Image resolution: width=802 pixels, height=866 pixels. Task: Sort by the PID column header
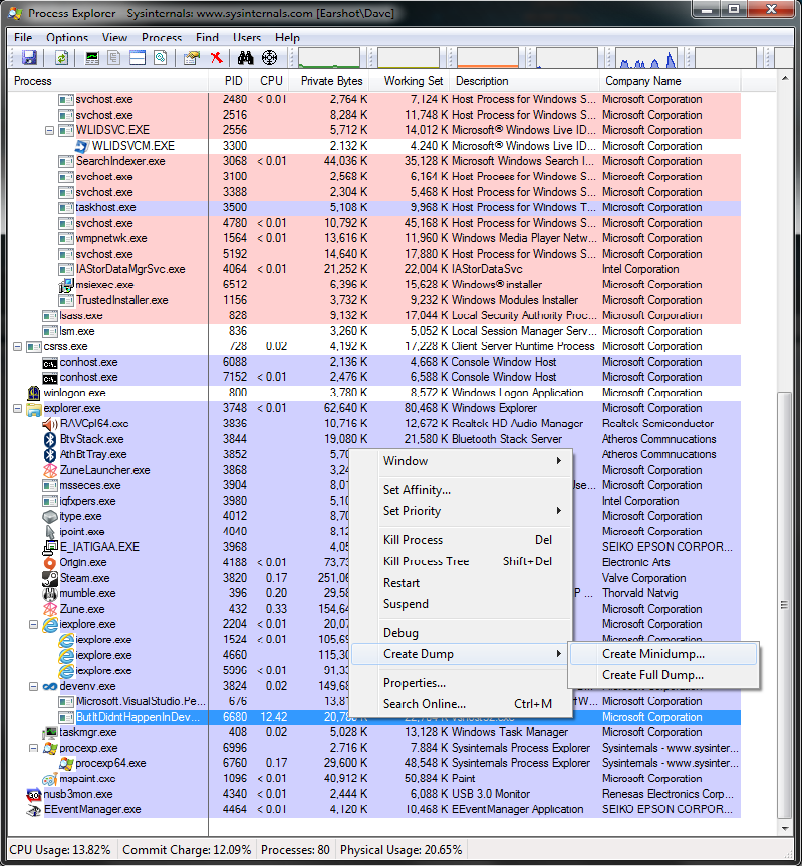[229, 81]
